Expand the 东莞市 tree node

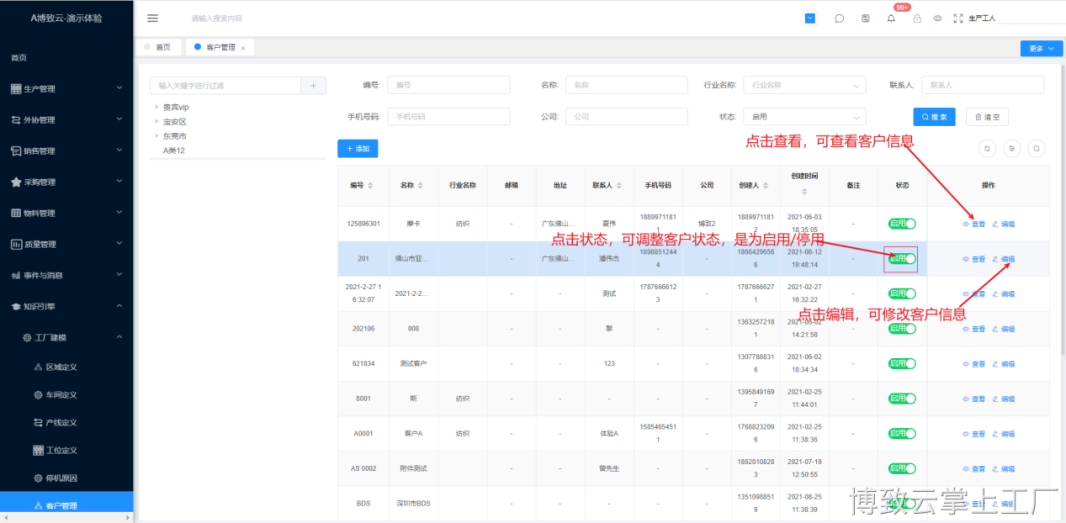click(156, 135)
